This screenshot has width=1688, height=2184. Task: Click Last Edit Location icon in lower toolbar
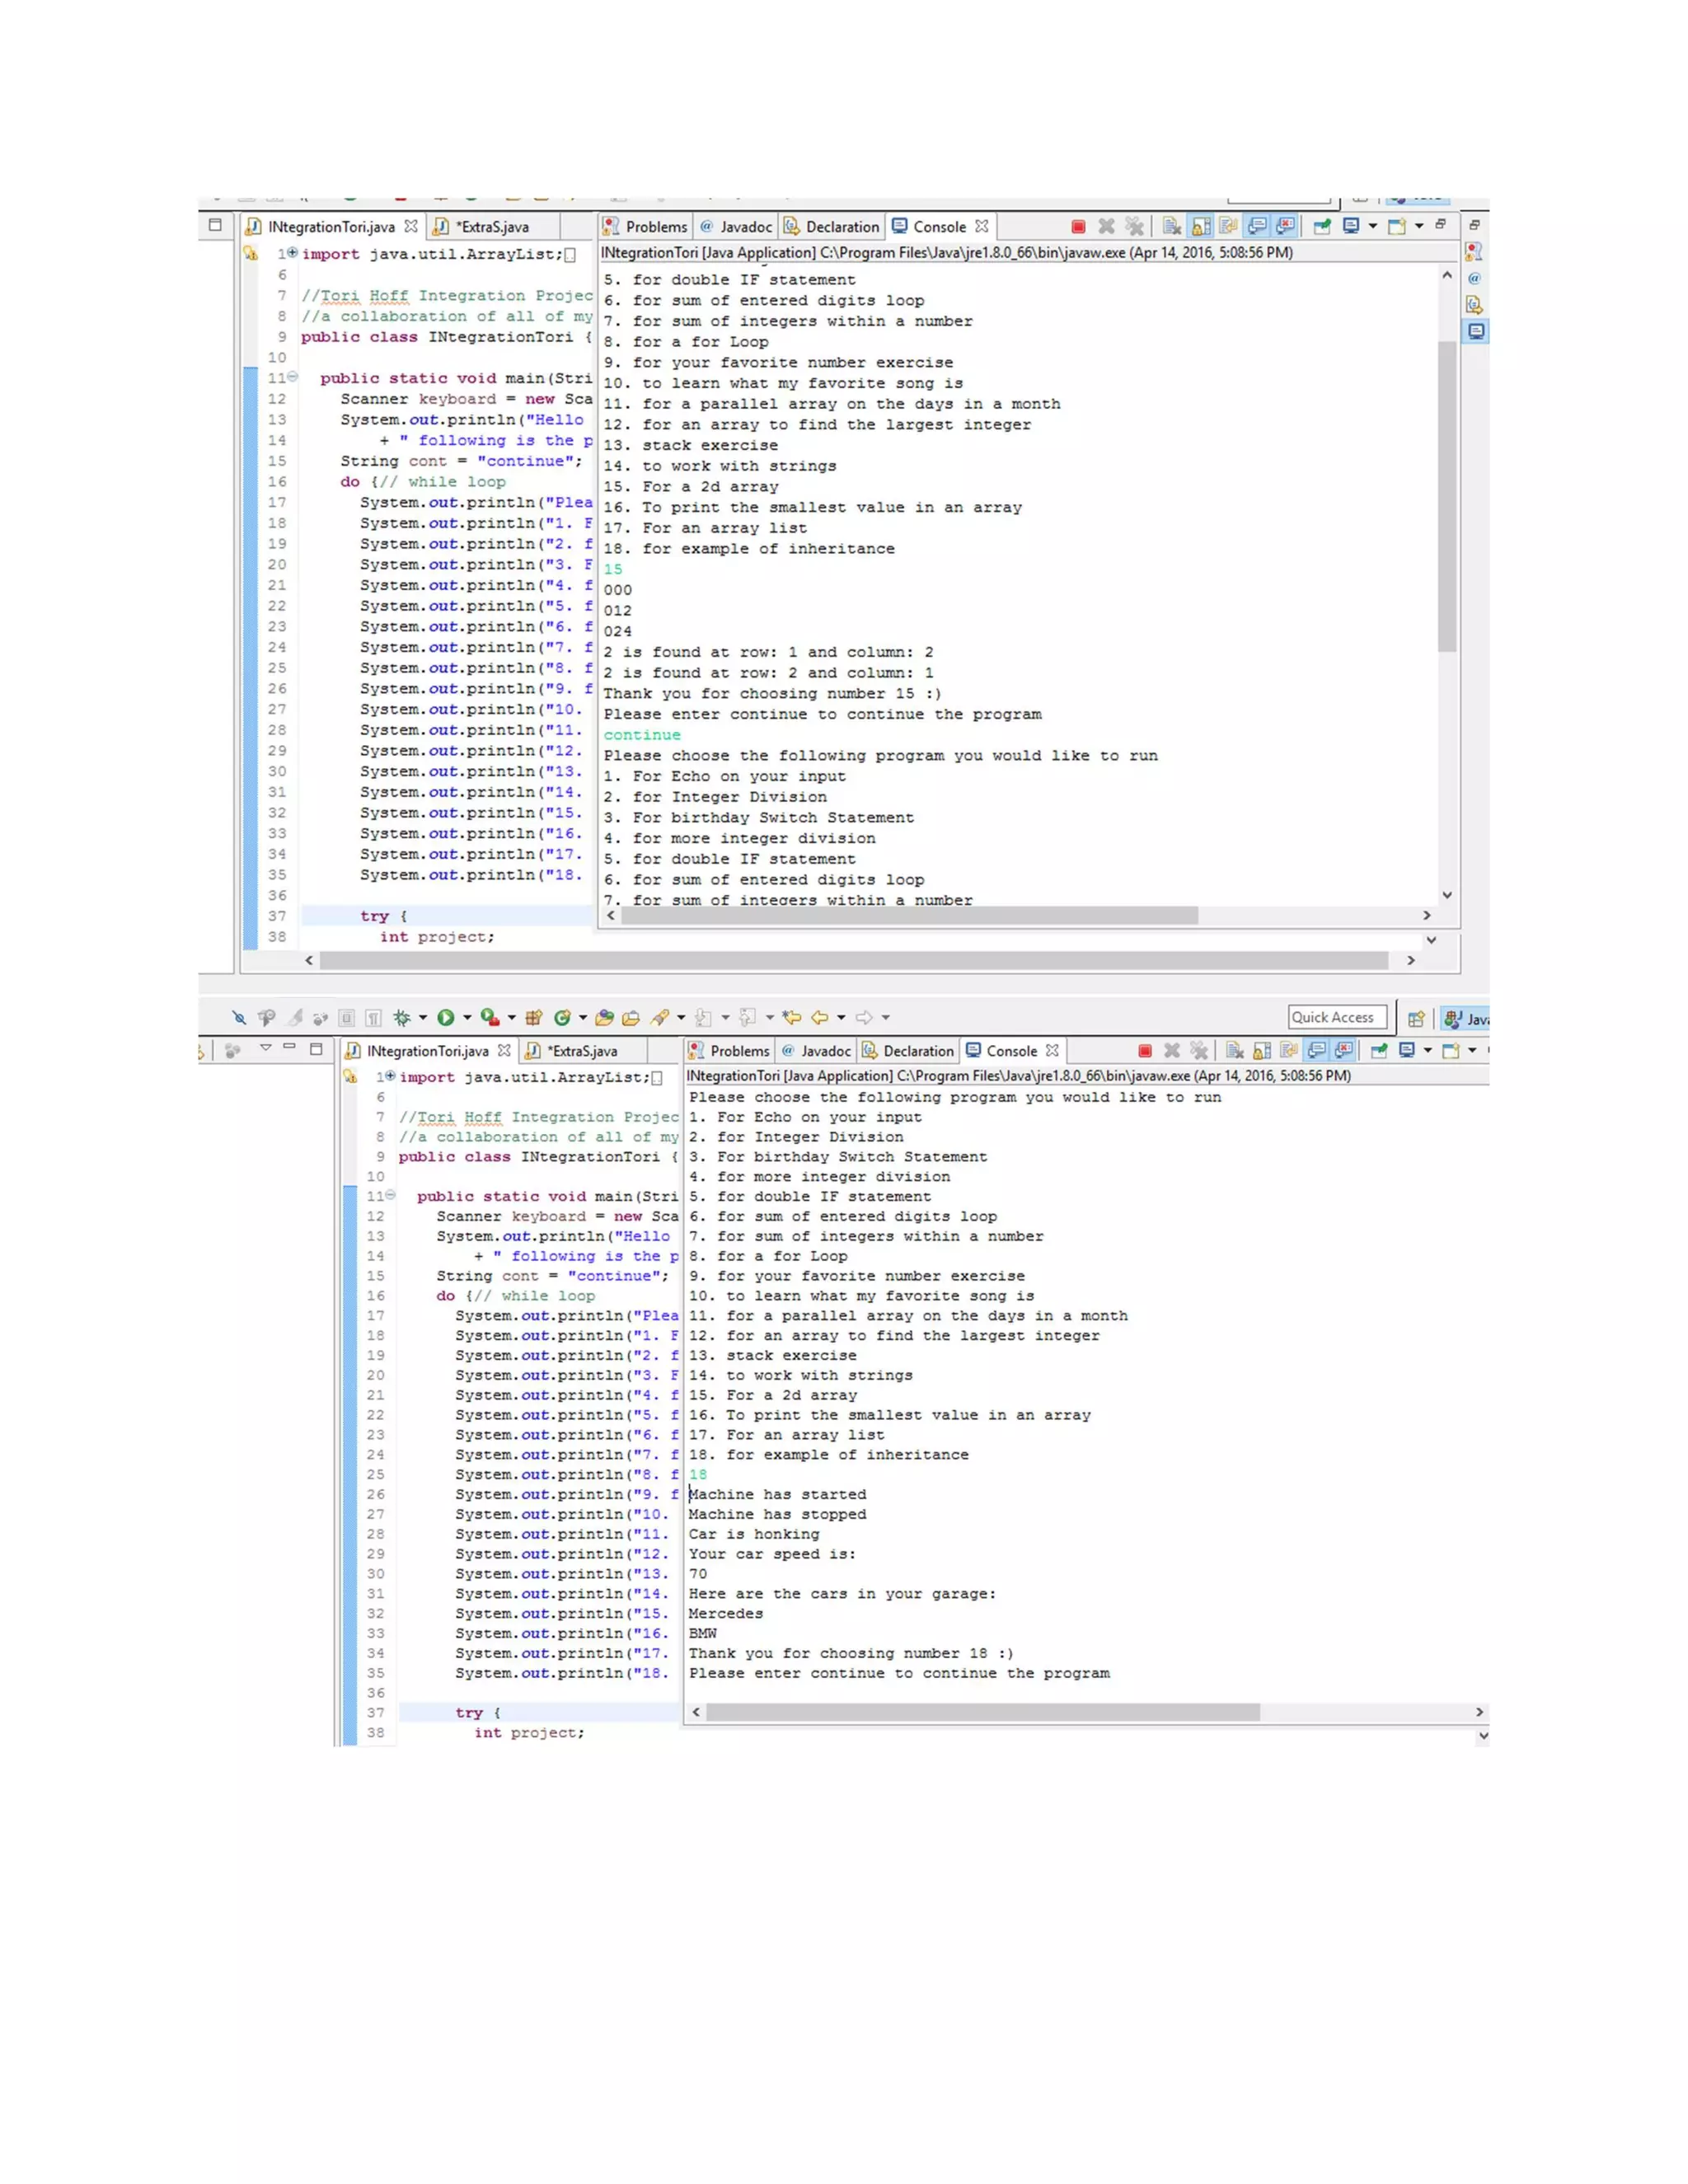(x=792, y=1017)
